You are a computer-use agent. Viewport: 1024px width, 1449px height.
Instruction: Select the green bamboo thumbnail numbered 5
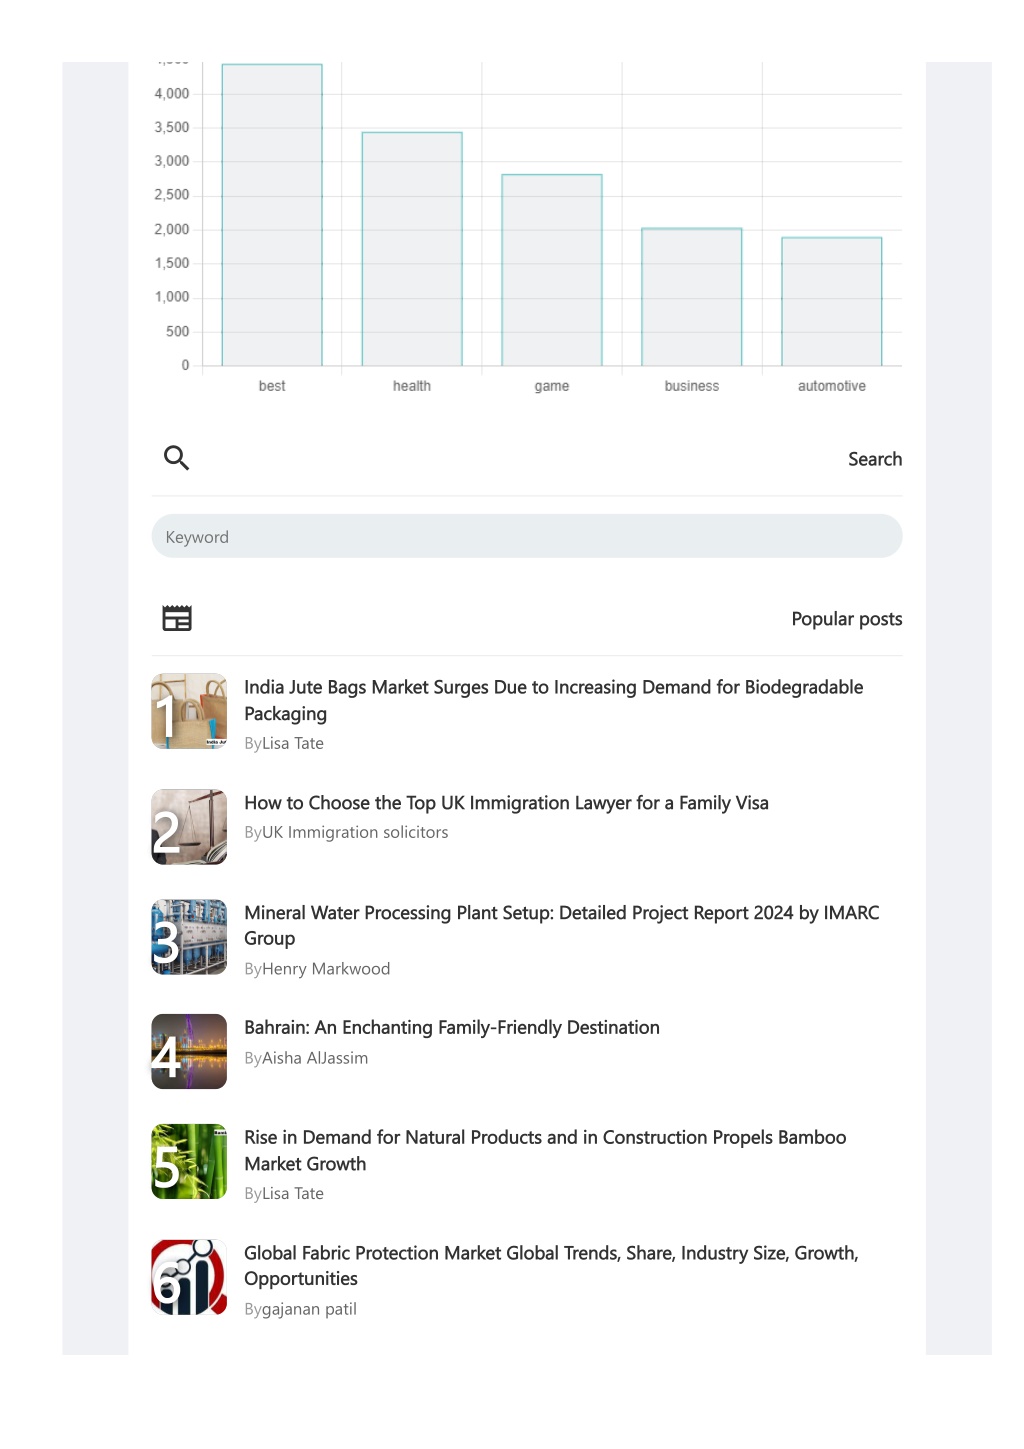click(189, 1161)
